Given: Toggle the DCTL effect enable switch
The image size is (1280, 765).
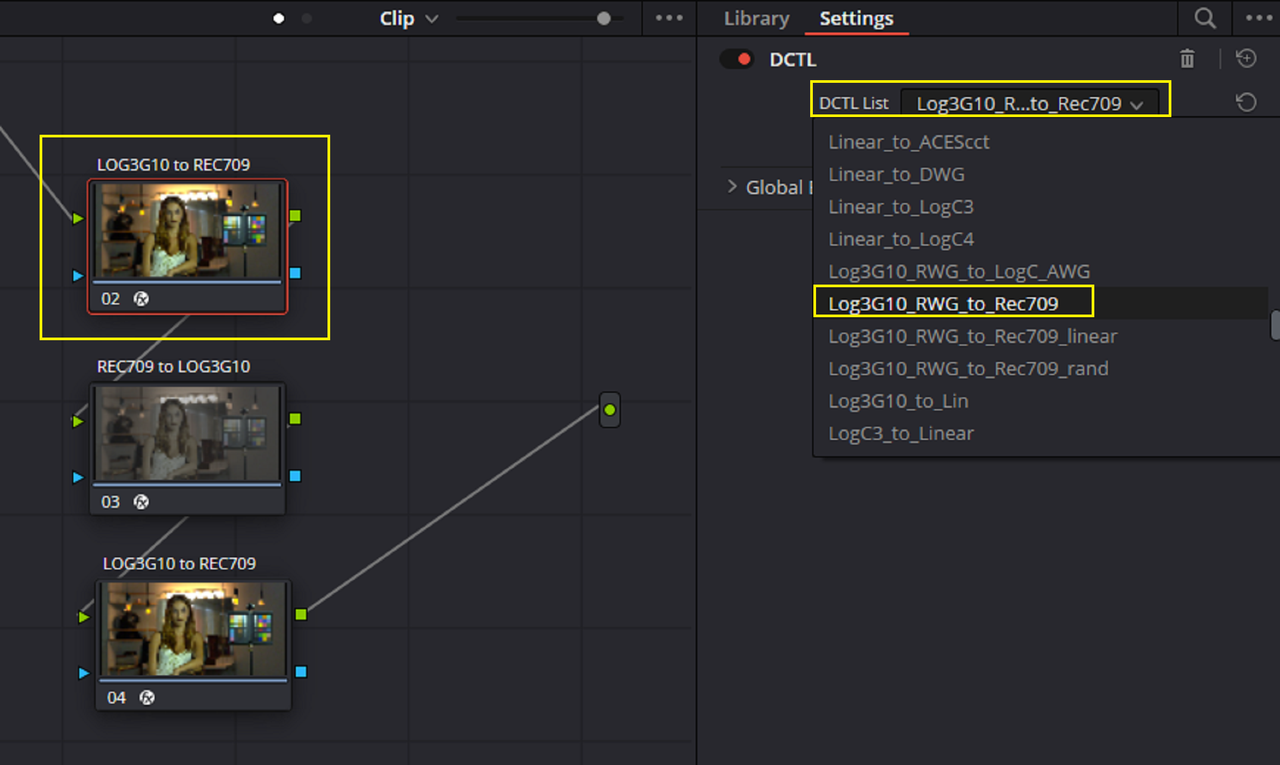Looking at the screenshot, I should pos(737,59).
